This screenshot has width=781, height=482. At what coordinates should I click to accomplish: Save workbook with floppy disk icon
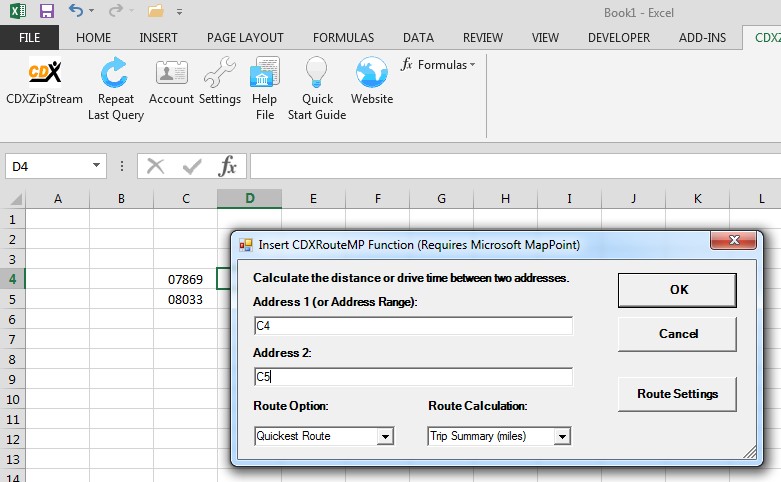(47, 10)
